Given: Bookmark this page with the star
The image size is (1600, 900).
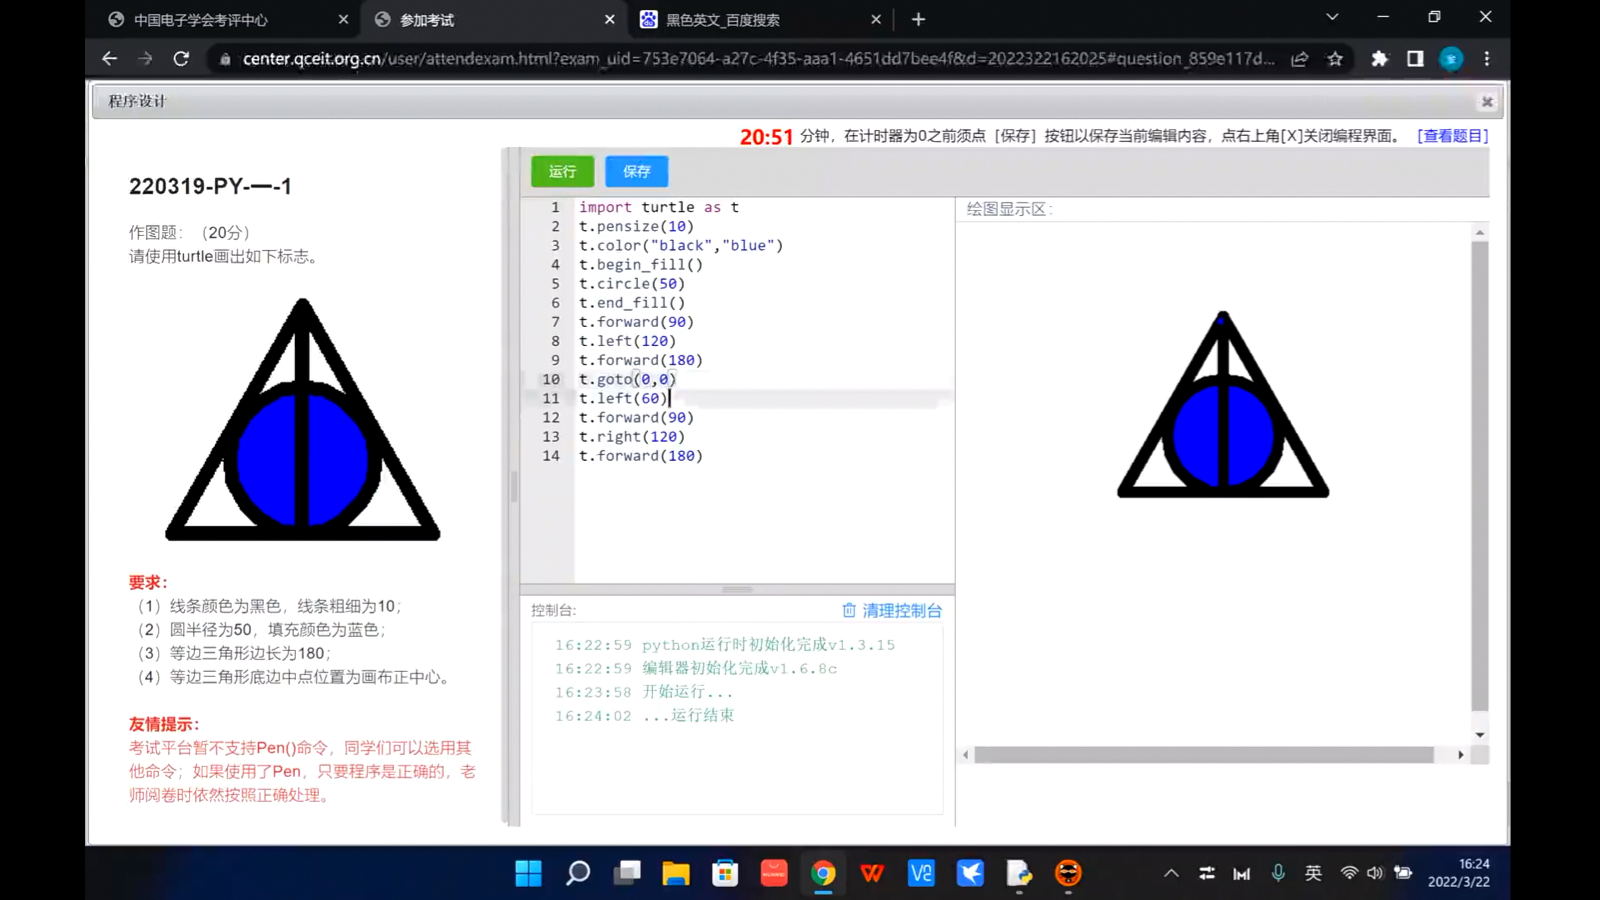Looking at the screenshot, I should tap(1335, 59).
